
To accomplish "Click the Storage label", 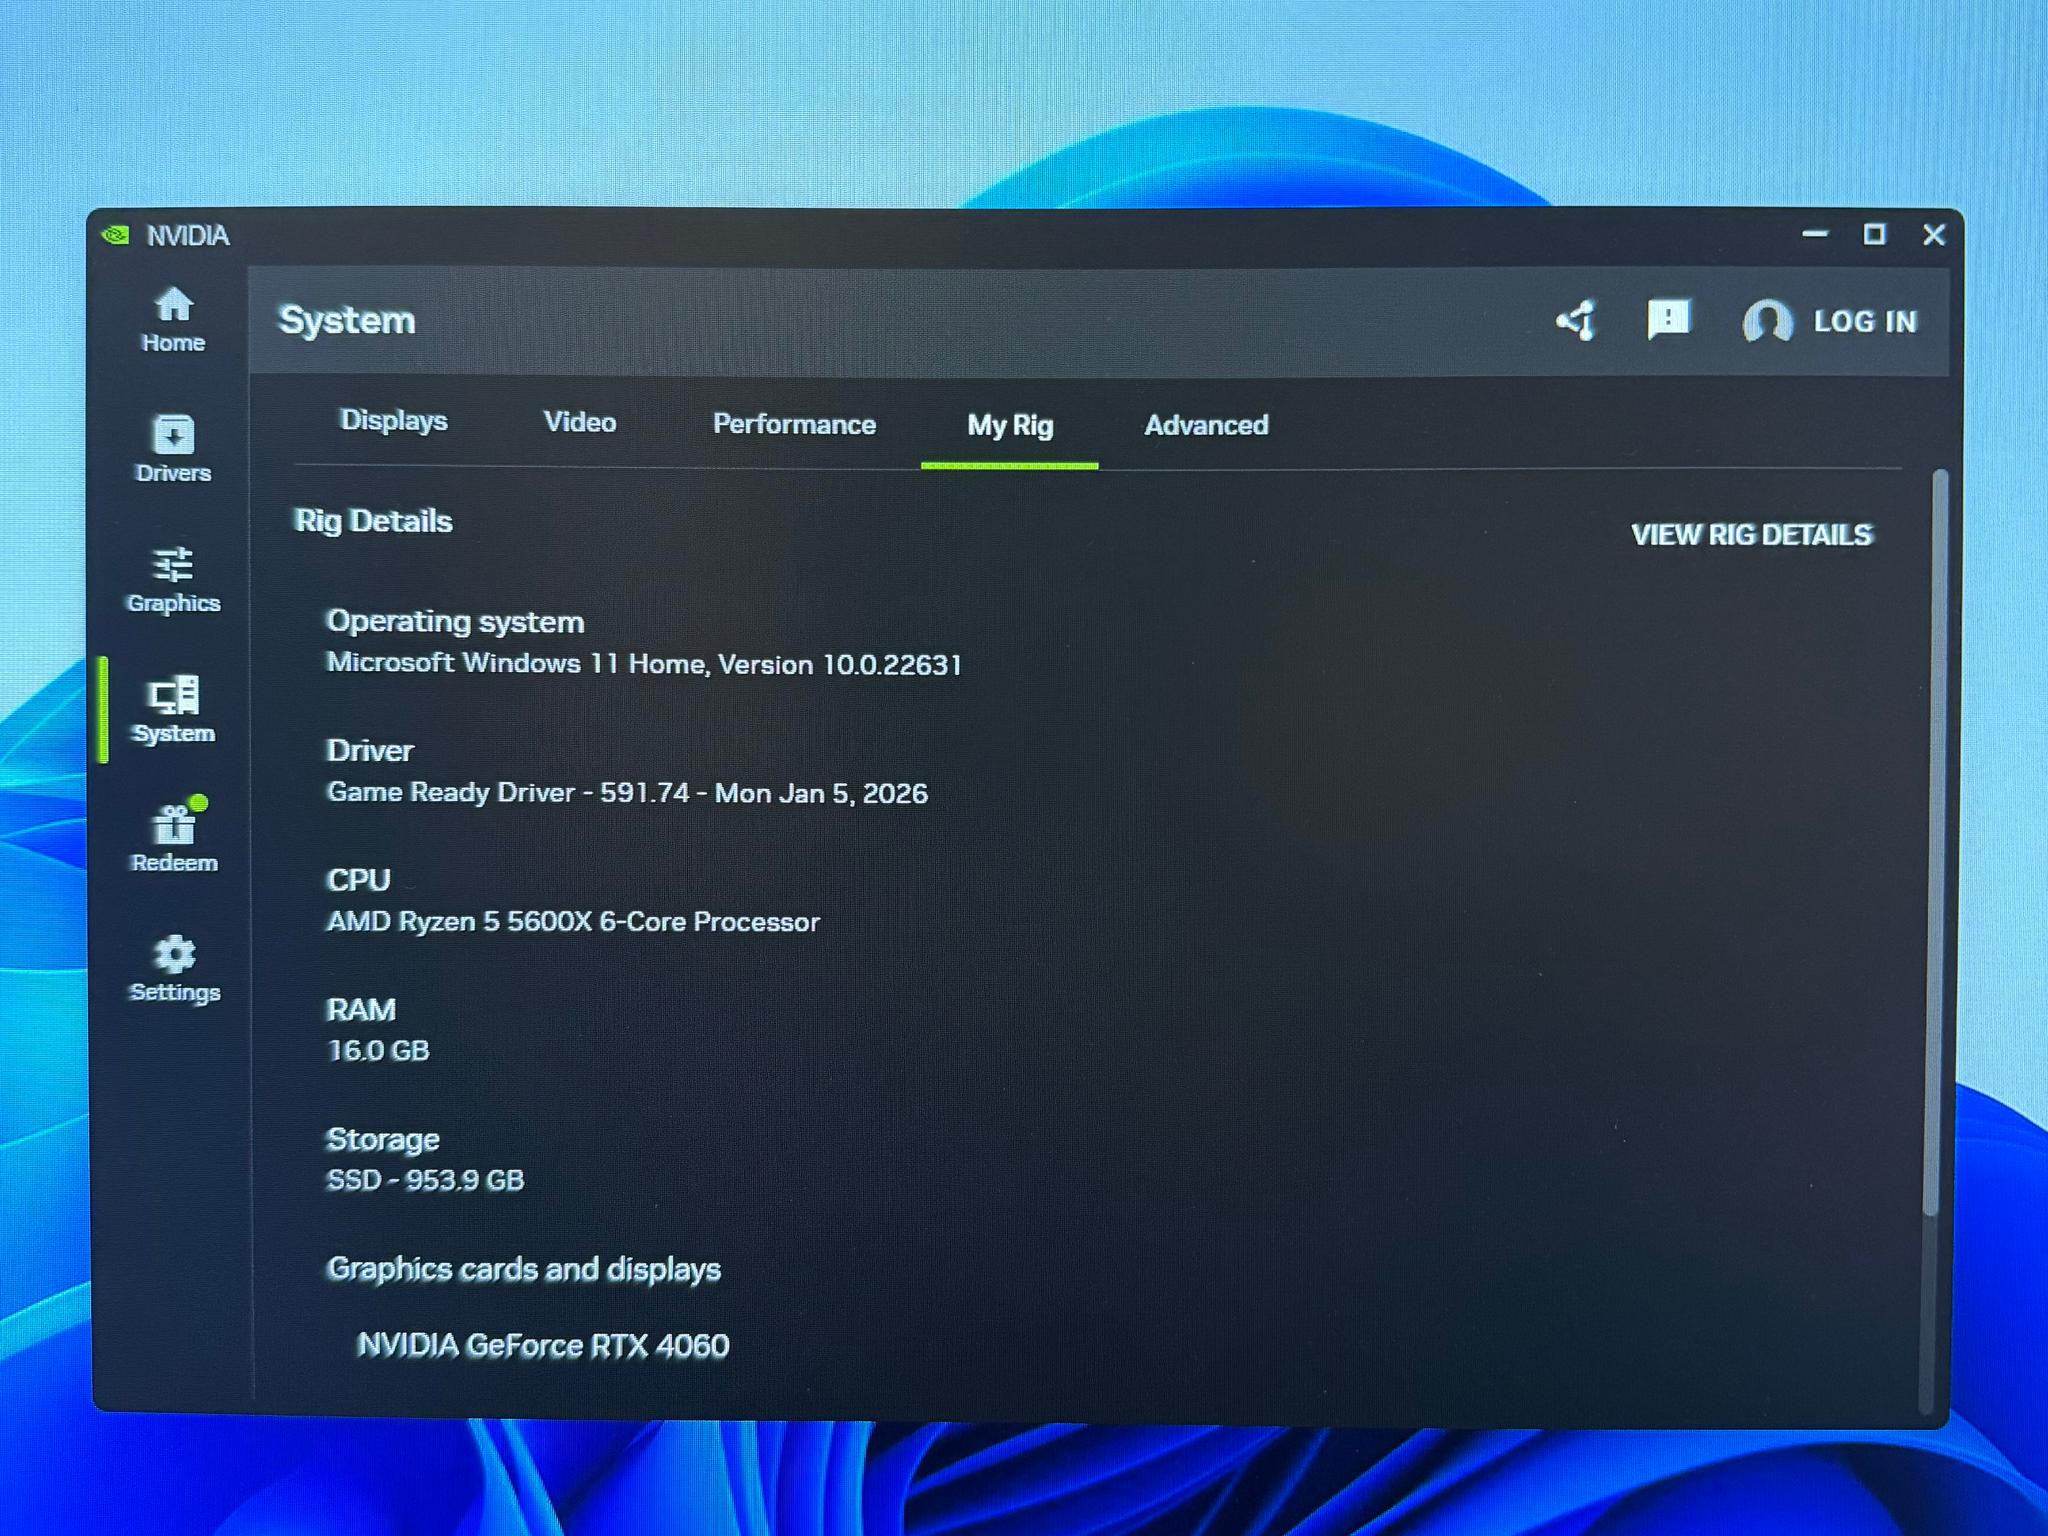I will (x=383, y=1140).
